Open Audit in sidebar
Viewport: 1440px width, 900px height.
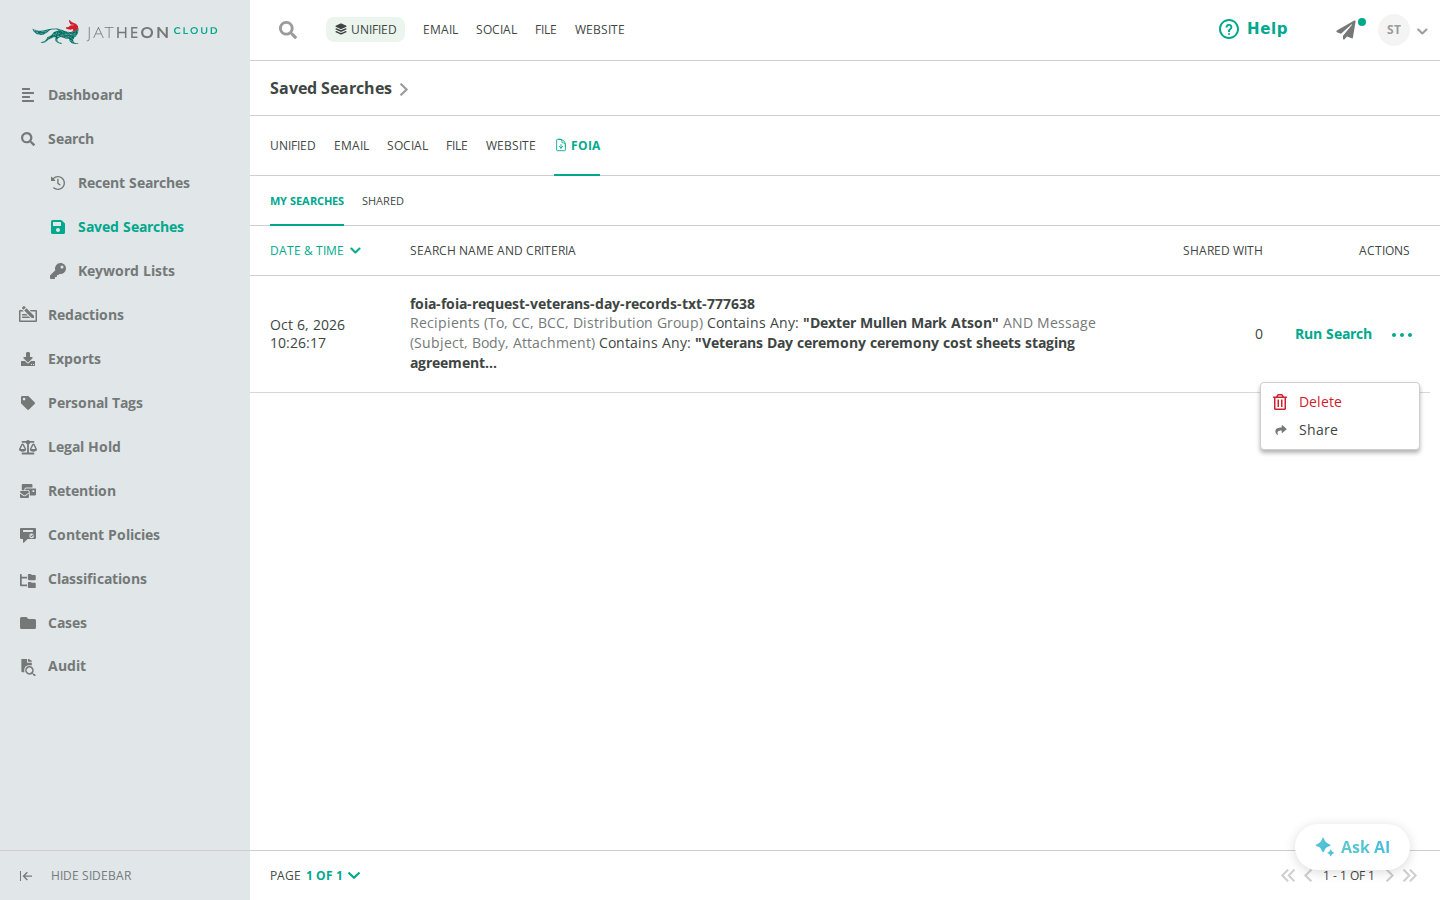tap(53, 666)
